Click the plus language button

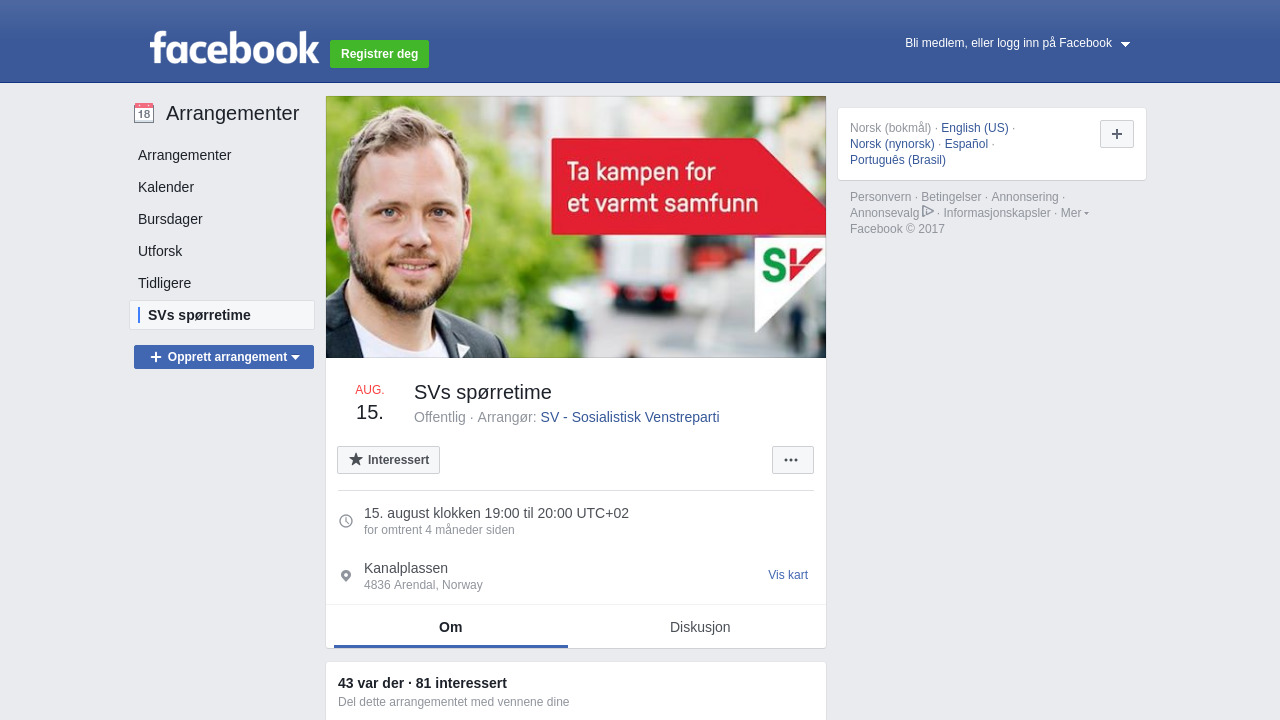(1117, 134)
